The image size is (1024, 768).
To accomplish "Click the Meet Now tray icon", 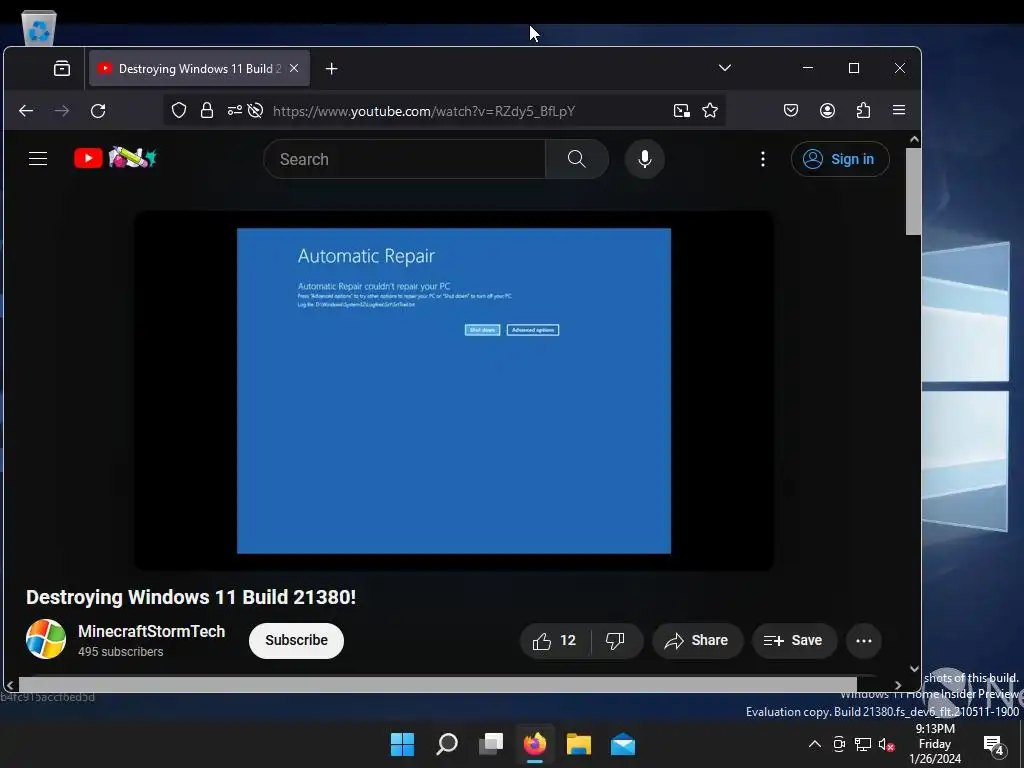I will [839, 744].
